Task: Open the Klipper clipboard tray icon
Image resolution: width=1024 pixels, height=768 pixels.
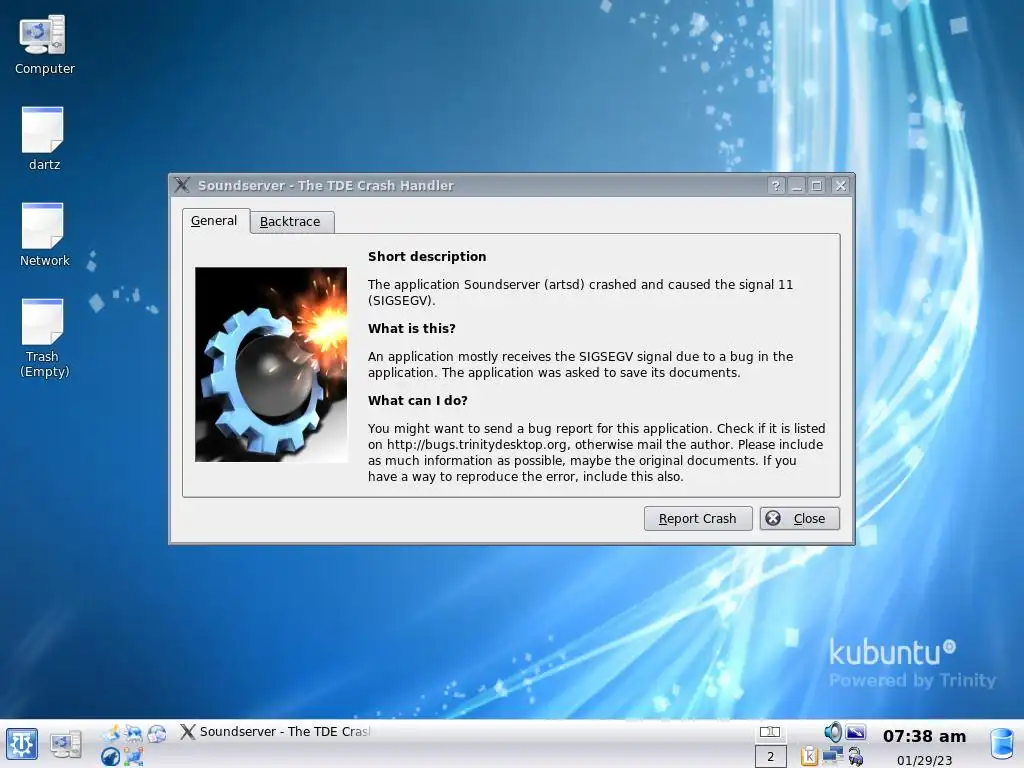Action: coord(810,756)
